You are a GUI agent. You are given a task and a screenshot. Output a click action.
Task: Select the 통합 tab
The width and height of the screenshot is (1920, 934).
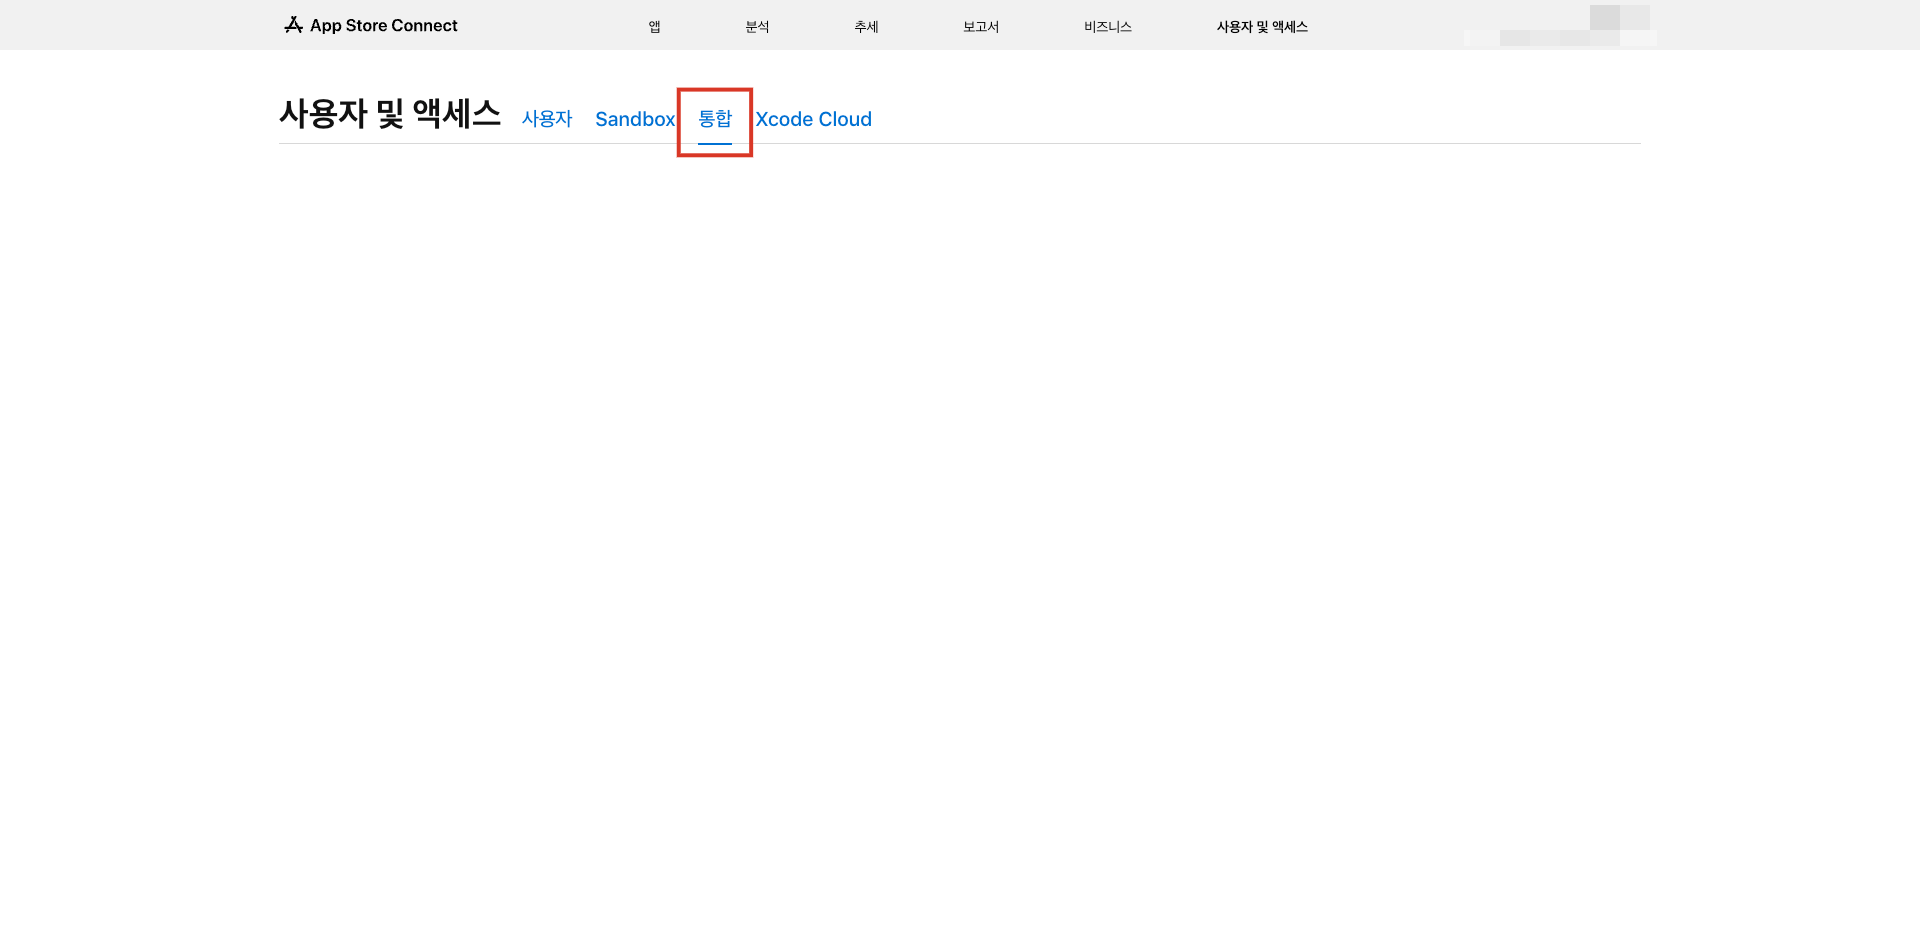coord(715,119)
